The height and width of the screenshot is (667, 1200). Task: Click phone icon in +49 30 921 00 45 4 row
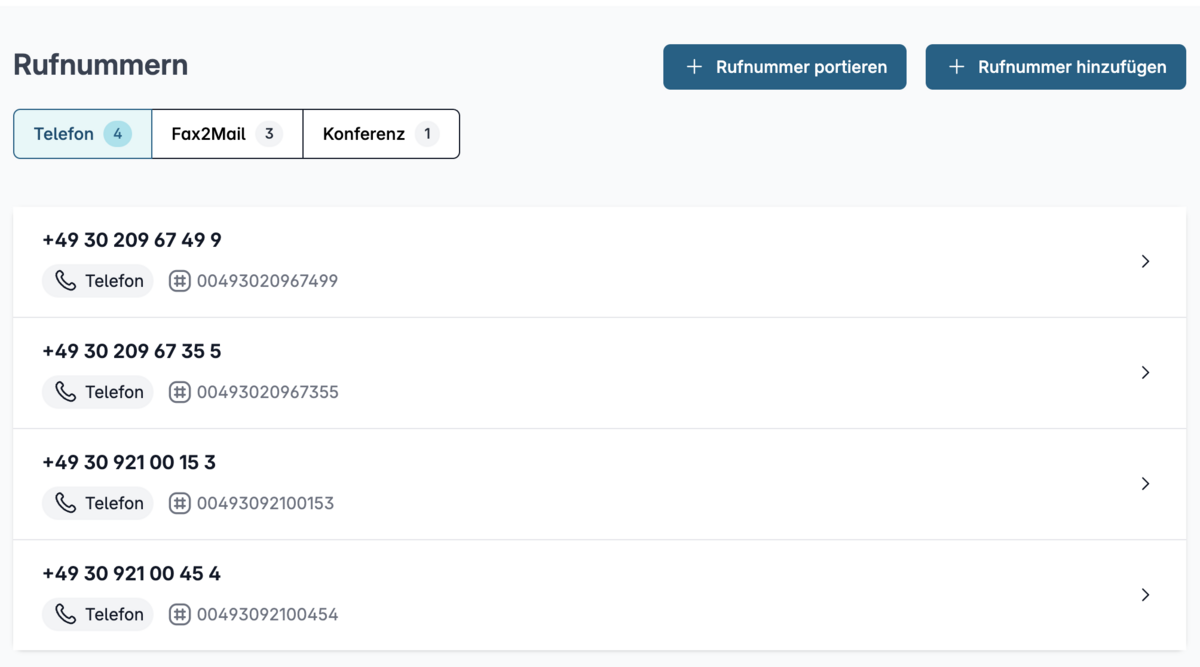click(65, 614)
